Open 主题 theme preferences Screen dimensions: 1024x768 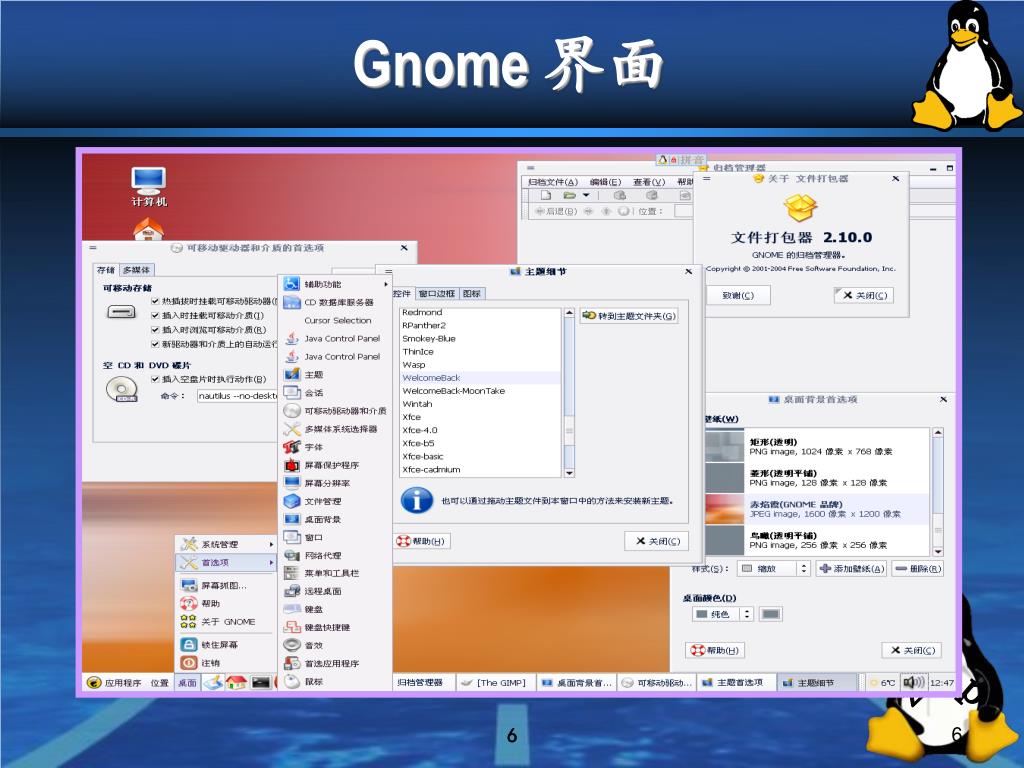tap(335, 375)
